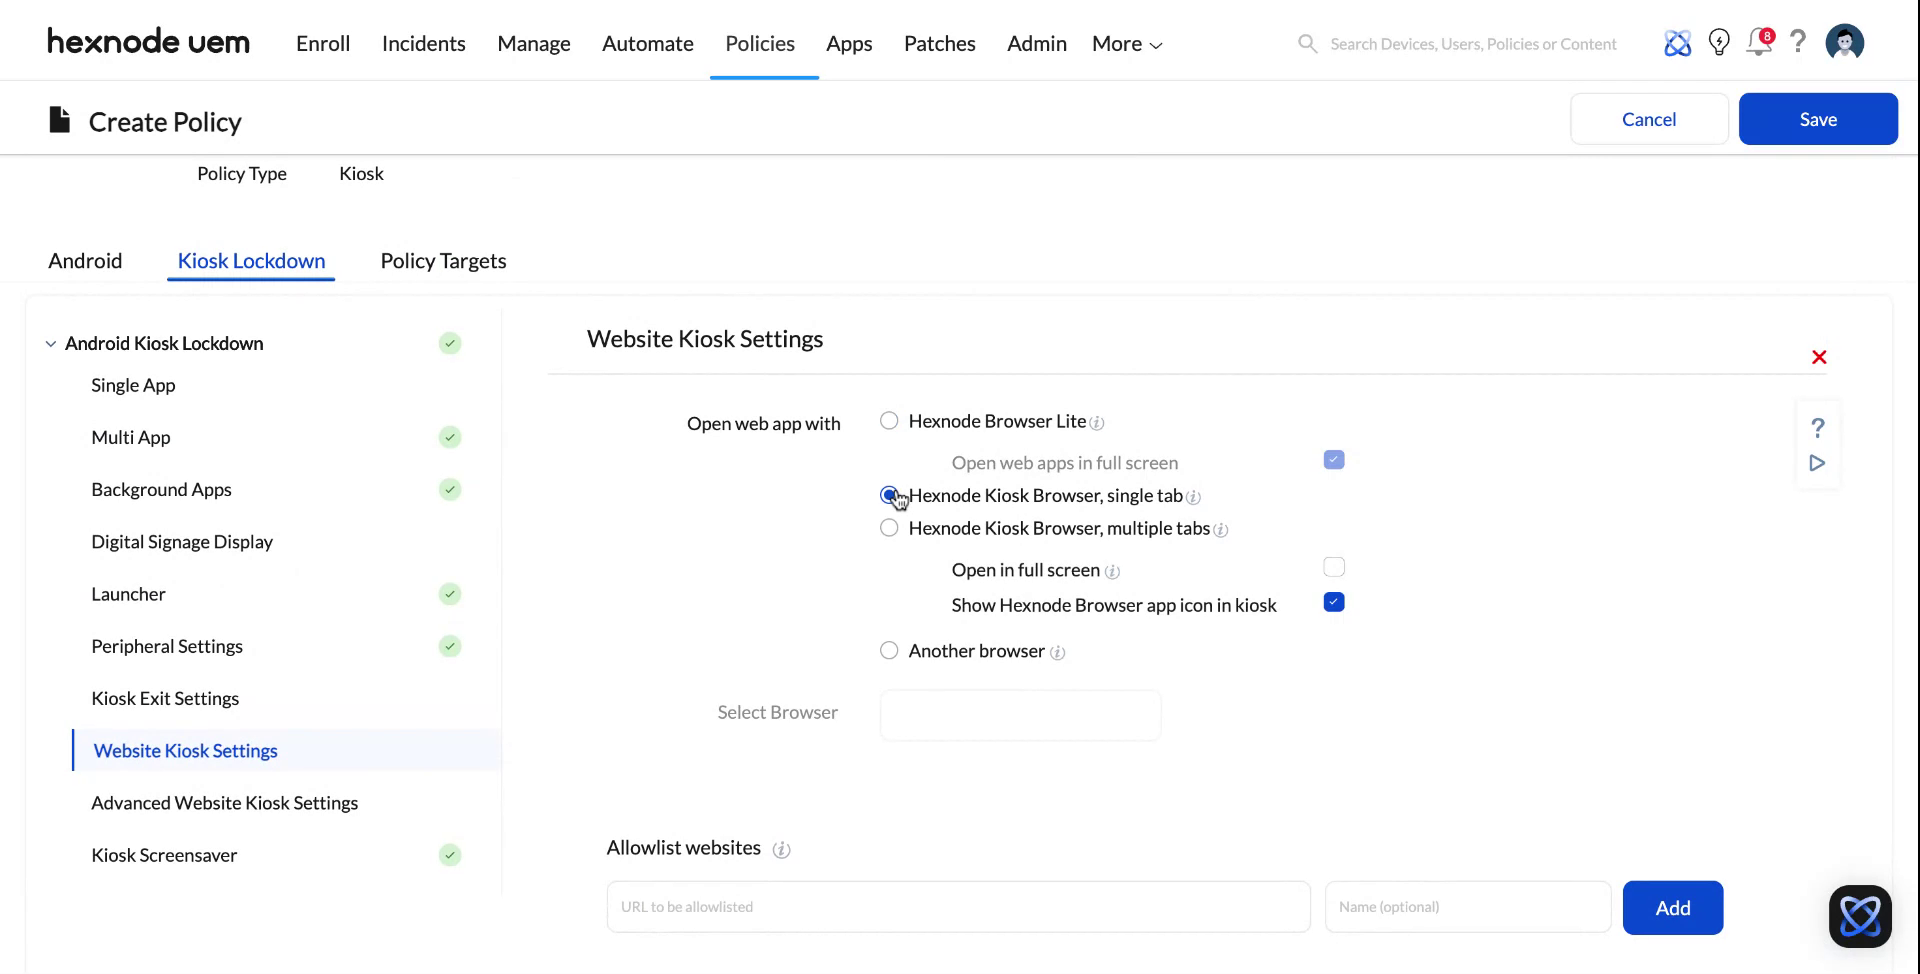Open the Select Browser dropdown field
This screenshot has width=1920, height=974.
coord(1019,715)
